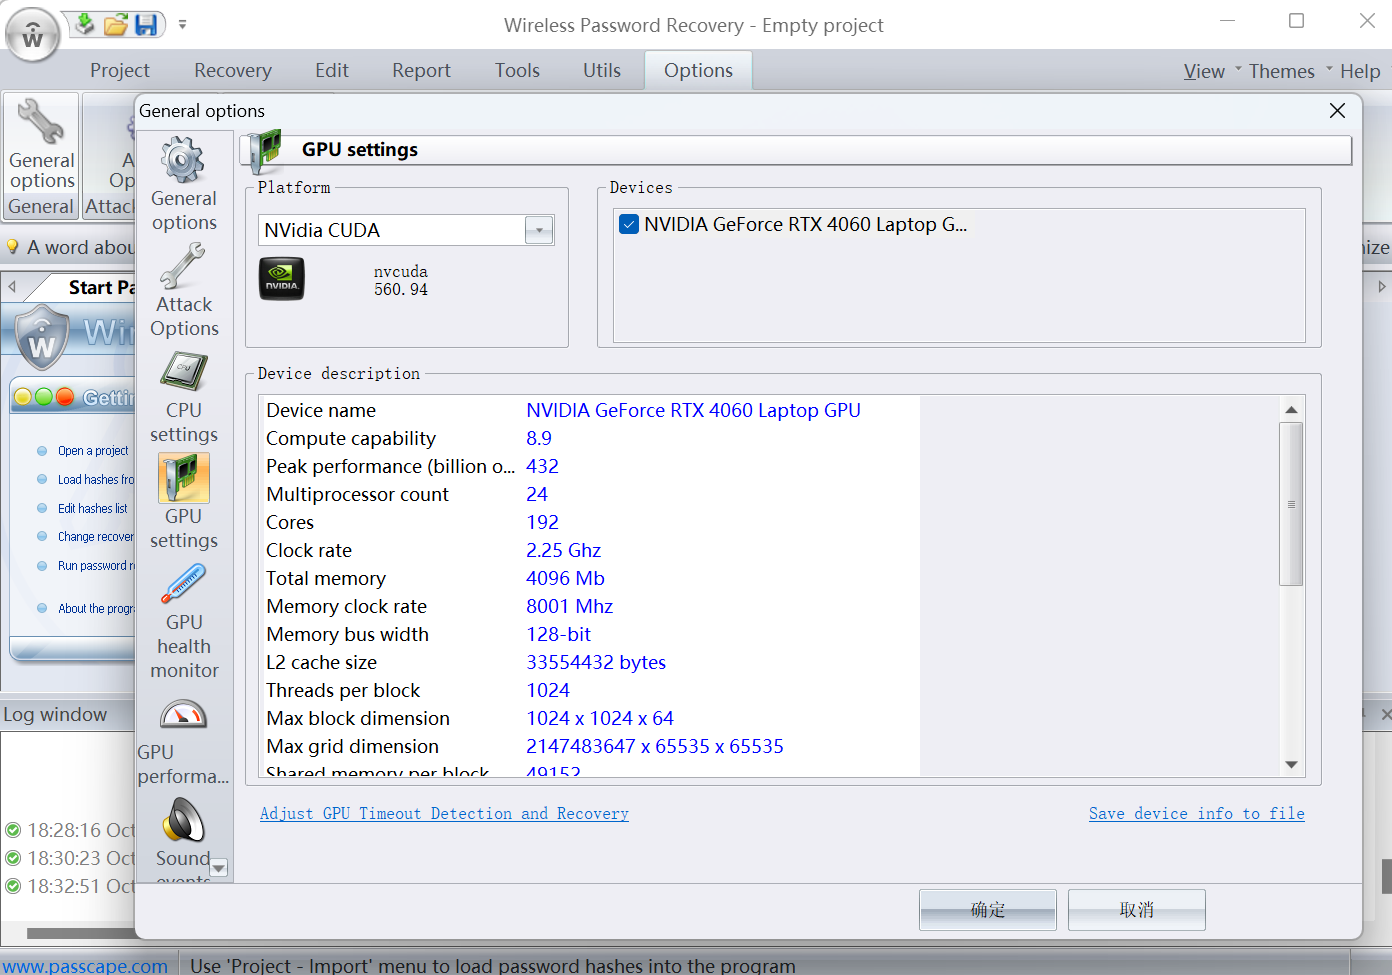Click device description scrollbar down arrow
The height and width of the screenshot is (975, 1392).
click(1291, 765)
